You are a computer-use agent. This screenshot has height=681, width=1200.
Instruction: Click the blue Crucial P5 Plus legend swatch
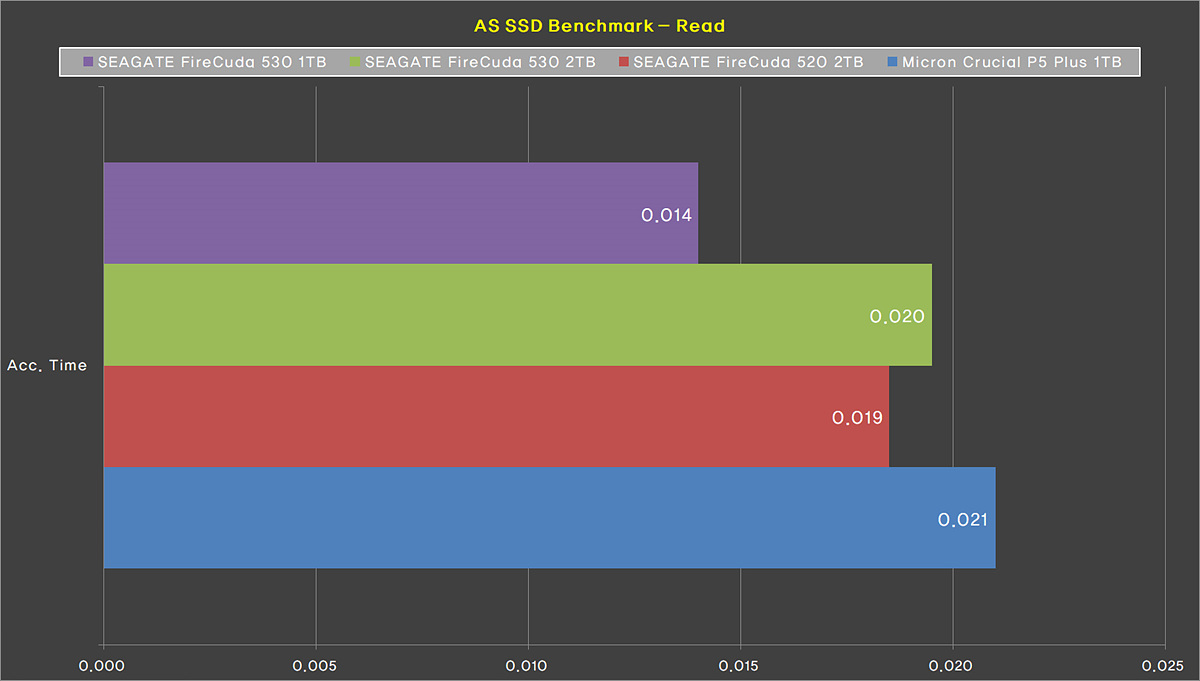click(892, 62)
